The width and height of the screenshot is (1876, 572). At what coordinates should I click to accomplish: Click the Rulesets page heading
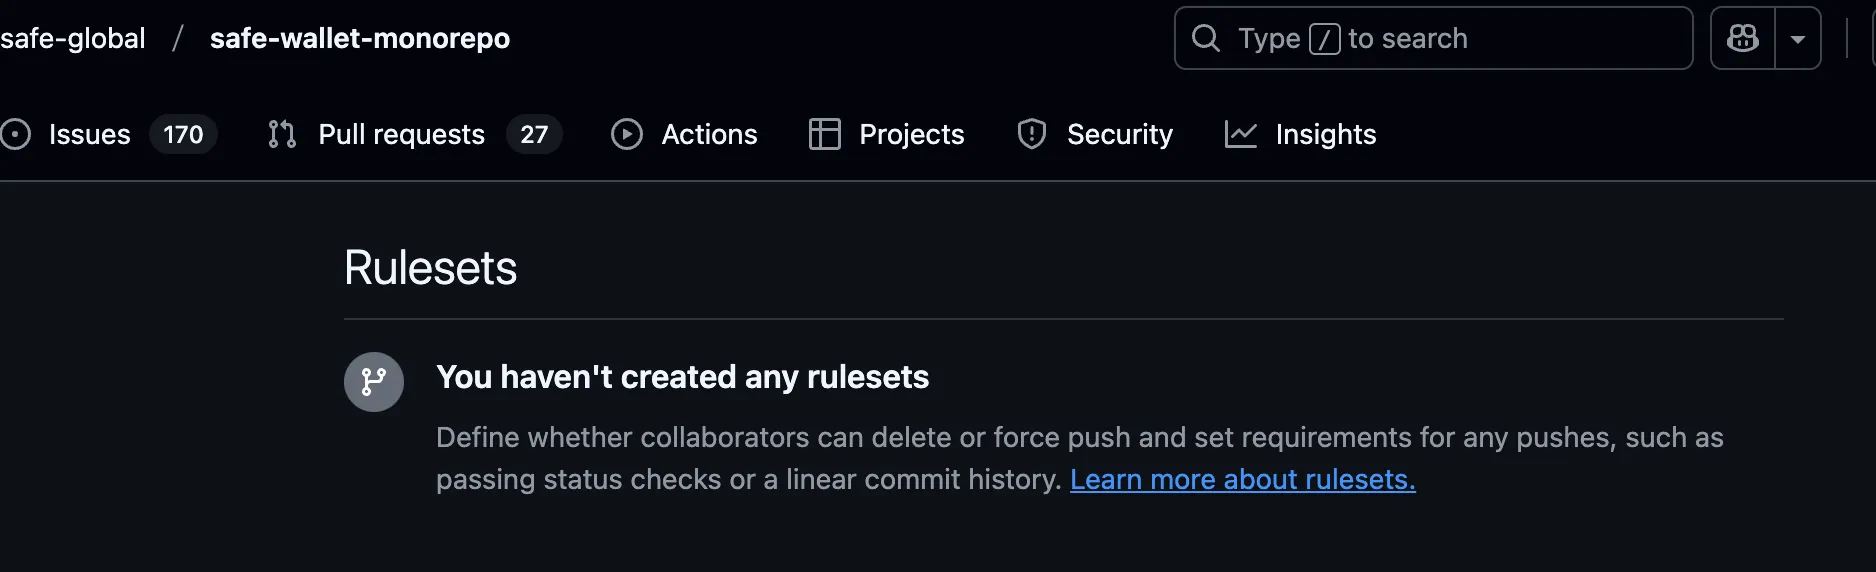point(430,268)
